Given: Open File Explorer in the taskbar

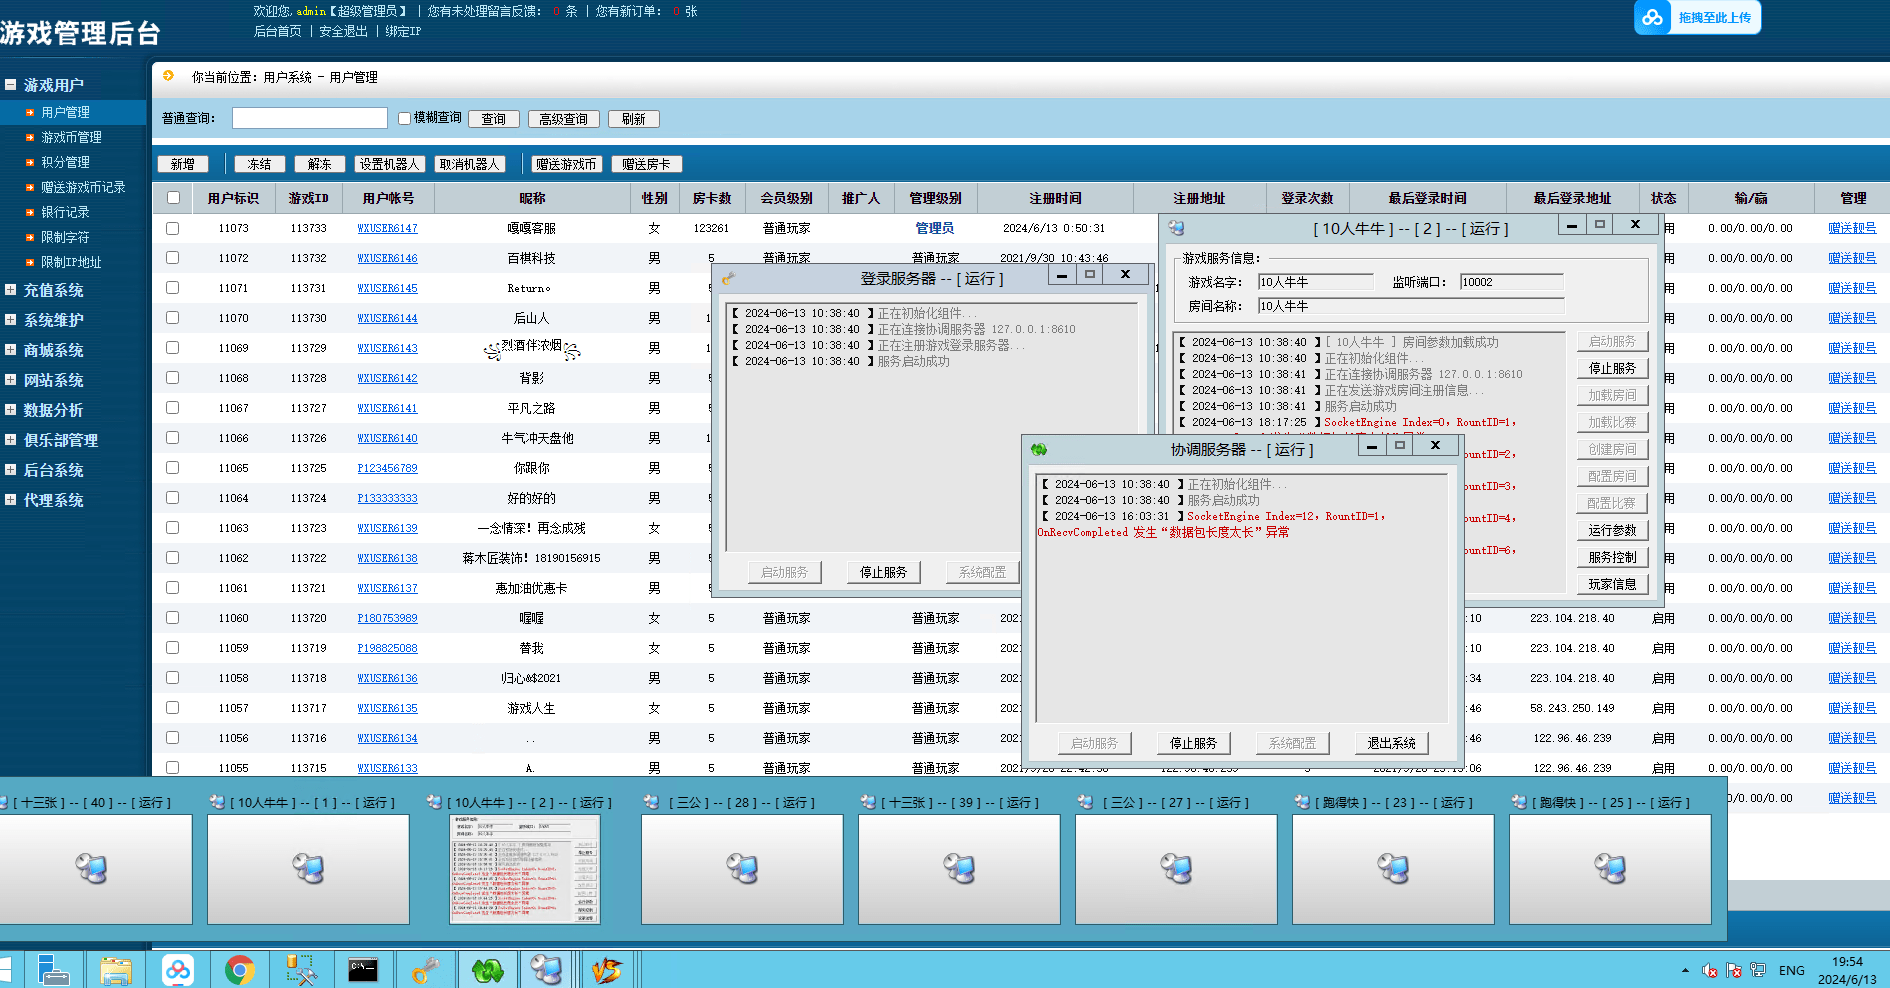Looking at the screenshot, I should click(115, 969).
